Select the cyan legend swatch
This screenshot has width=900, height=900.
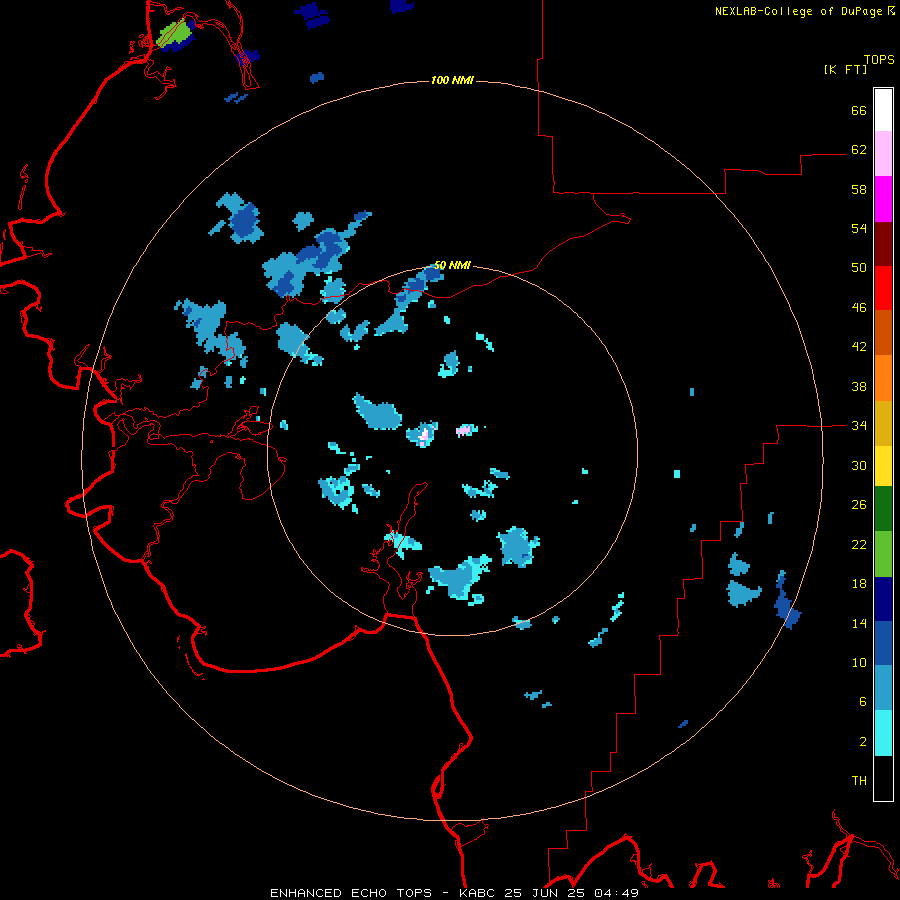[x=883, y=733]
